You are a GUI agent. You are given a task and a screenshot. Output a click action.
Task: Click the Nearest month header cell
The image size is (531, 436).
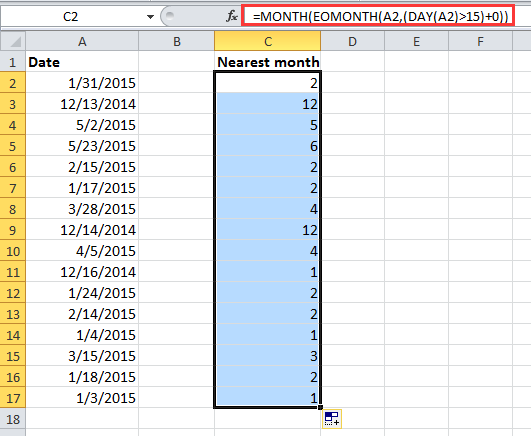tap(268, 62)
